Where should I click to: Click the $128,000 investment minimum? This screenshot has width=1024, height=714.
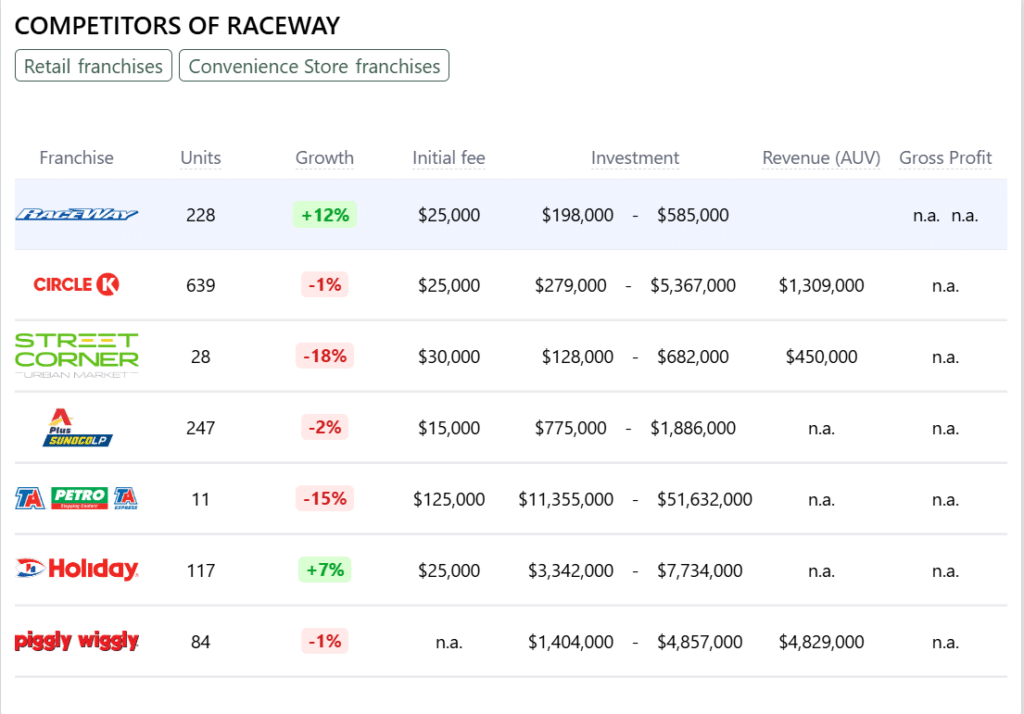(577, 357)
